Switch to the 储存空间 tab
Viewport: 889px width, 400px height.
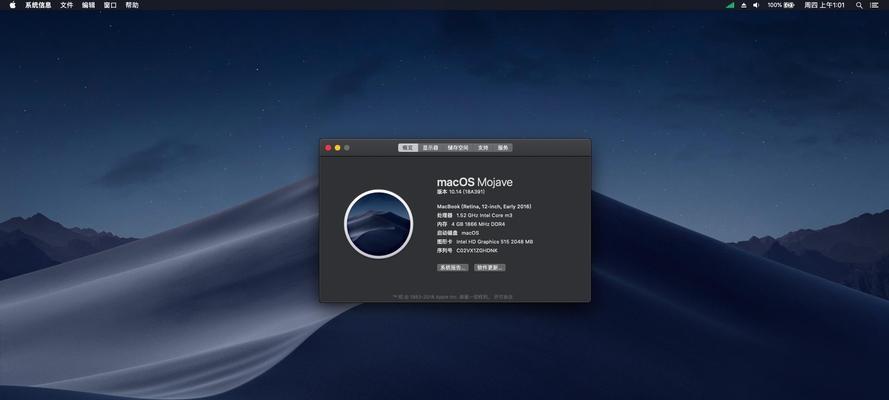click(x=458, y=147)
